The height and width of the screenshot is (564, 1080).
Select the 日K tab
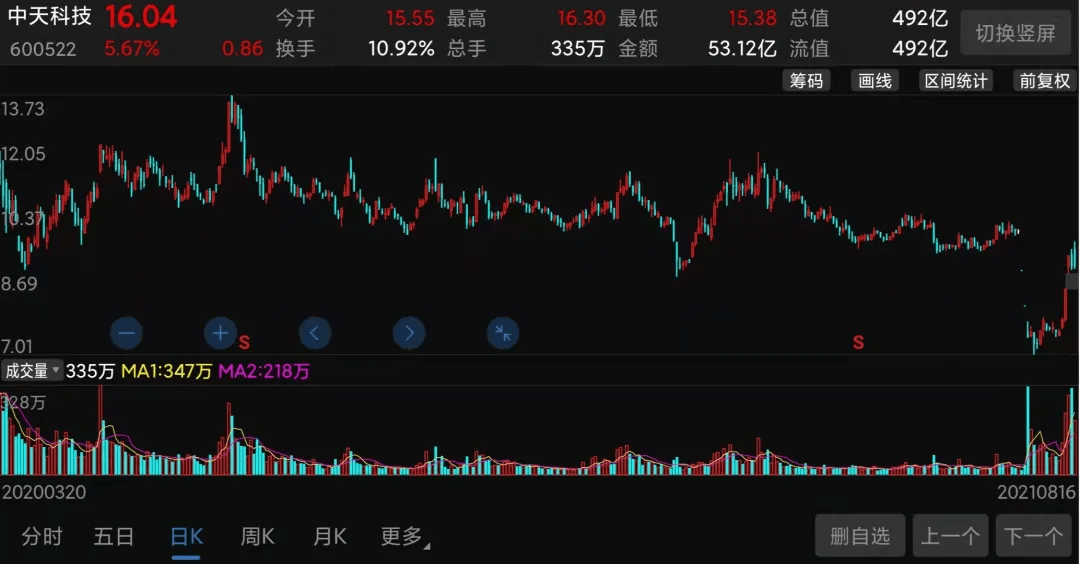pyautogui.click(x=186, y=536)
